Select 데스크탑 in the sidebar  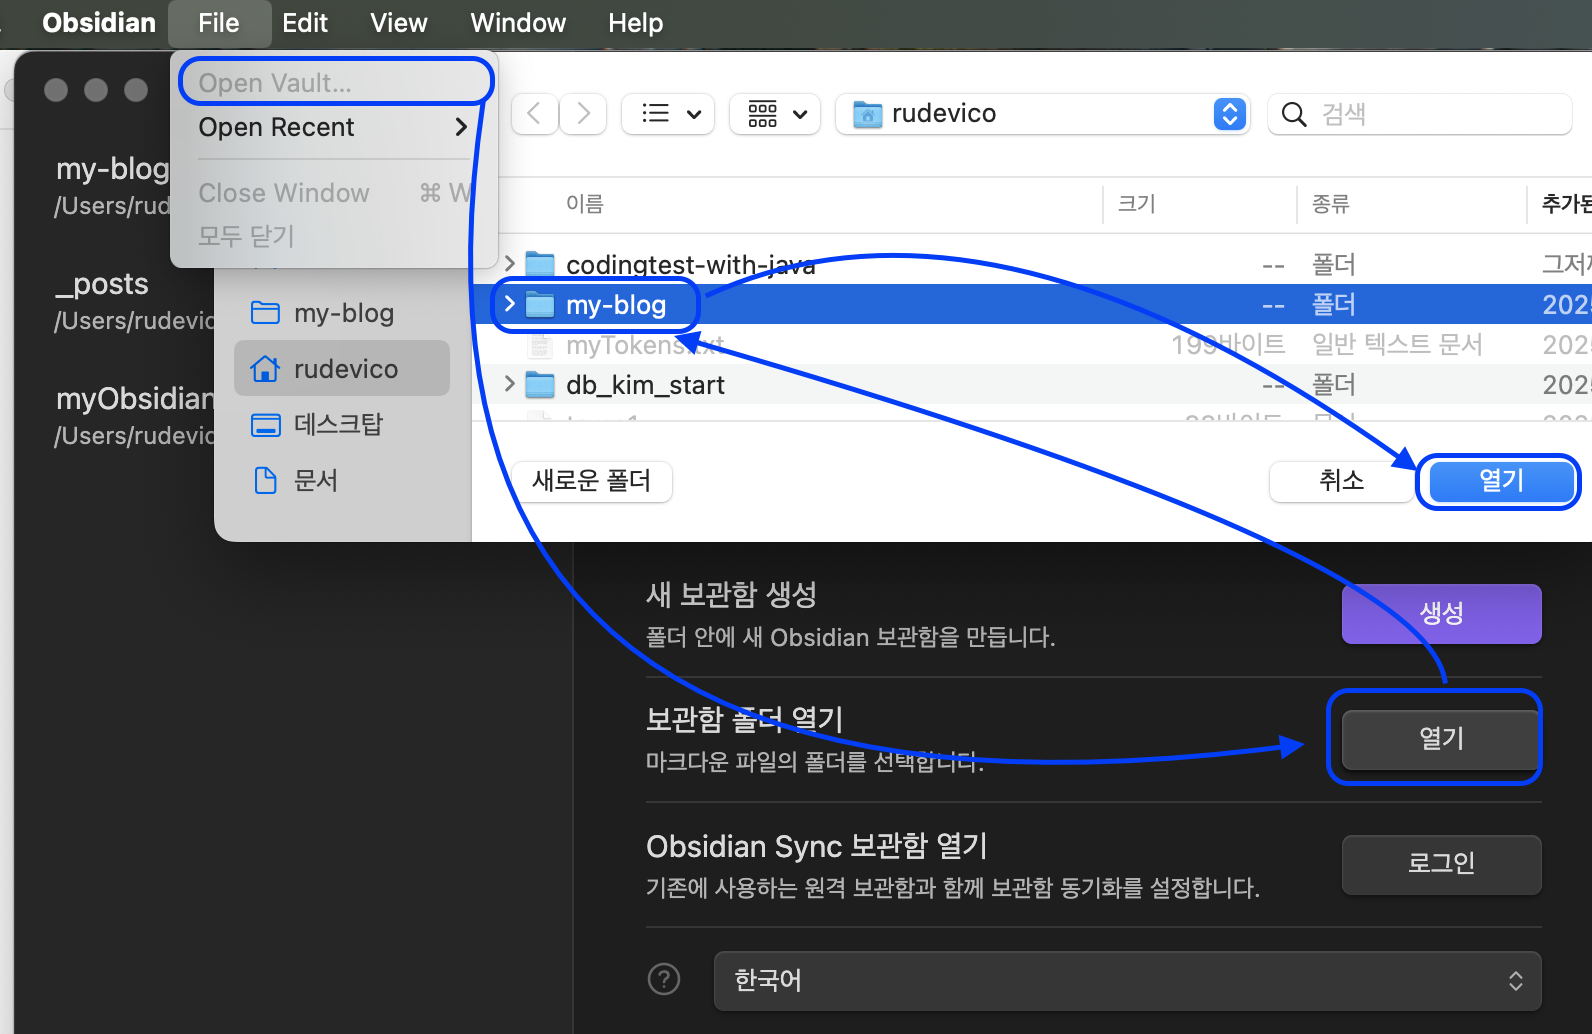tap(342, 425)
